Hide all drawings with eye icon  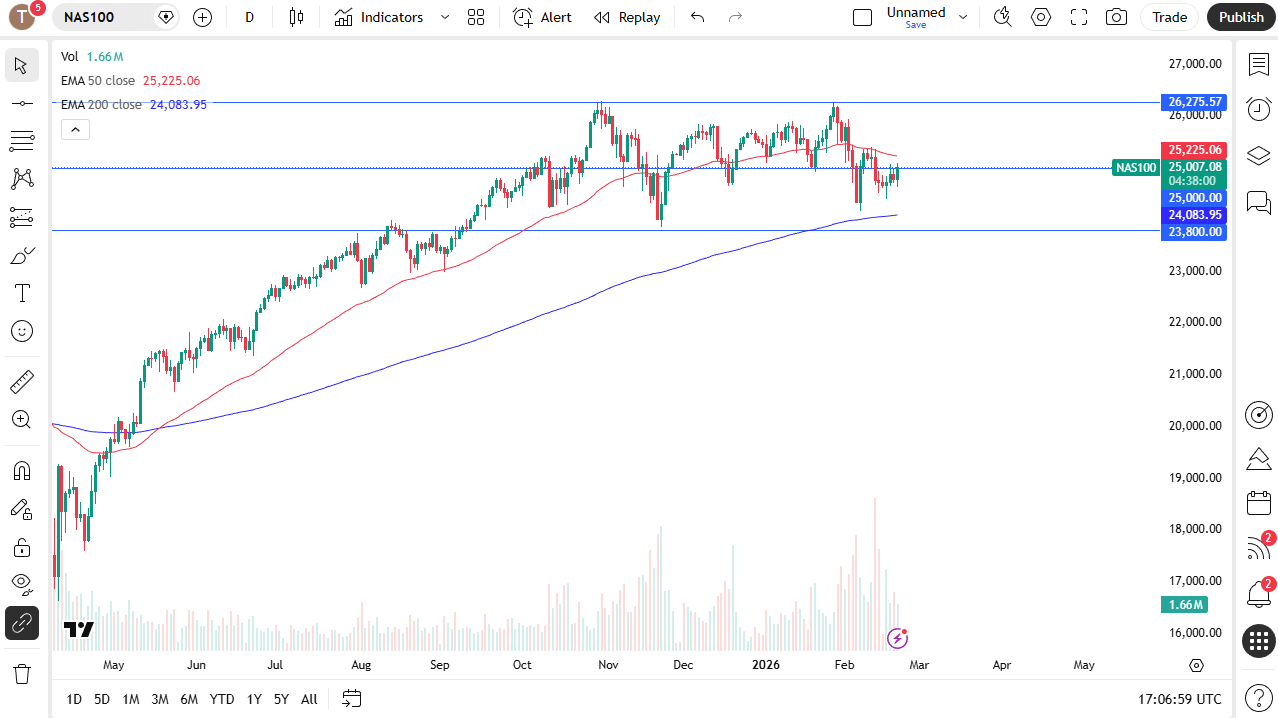point(22,583)
